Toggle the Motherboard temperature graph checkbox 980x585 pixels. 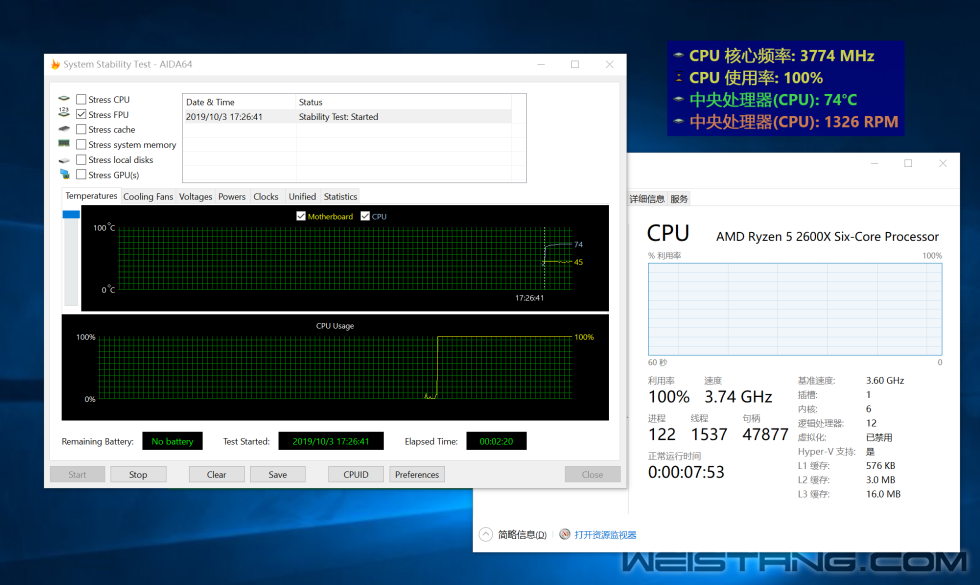tap(301, 216)
